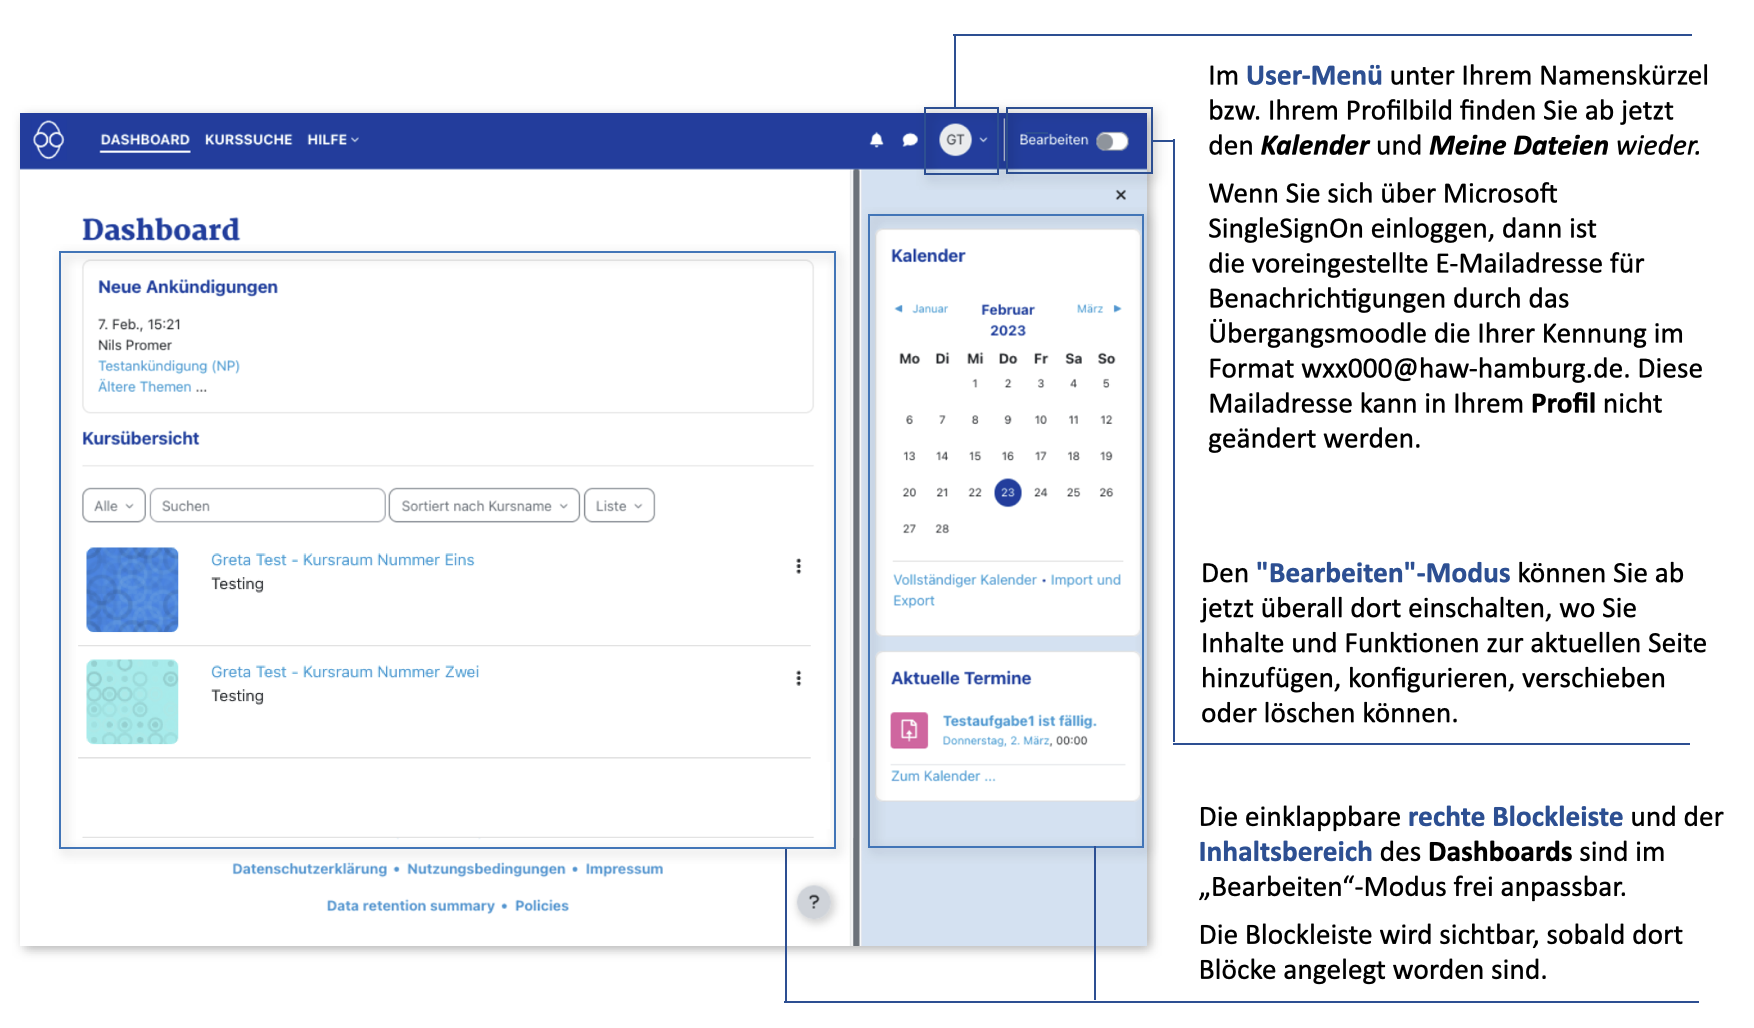Expand the Alle filter dropdown
Screen dimensions: 1754x1028
[x=113, y=506]
